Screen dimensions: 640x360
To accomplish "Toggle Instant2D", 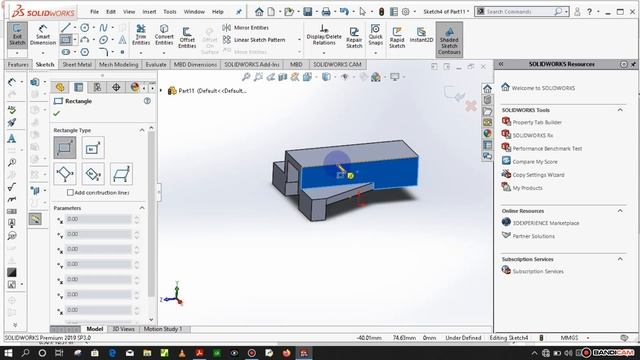I will (x=421, y=35).
